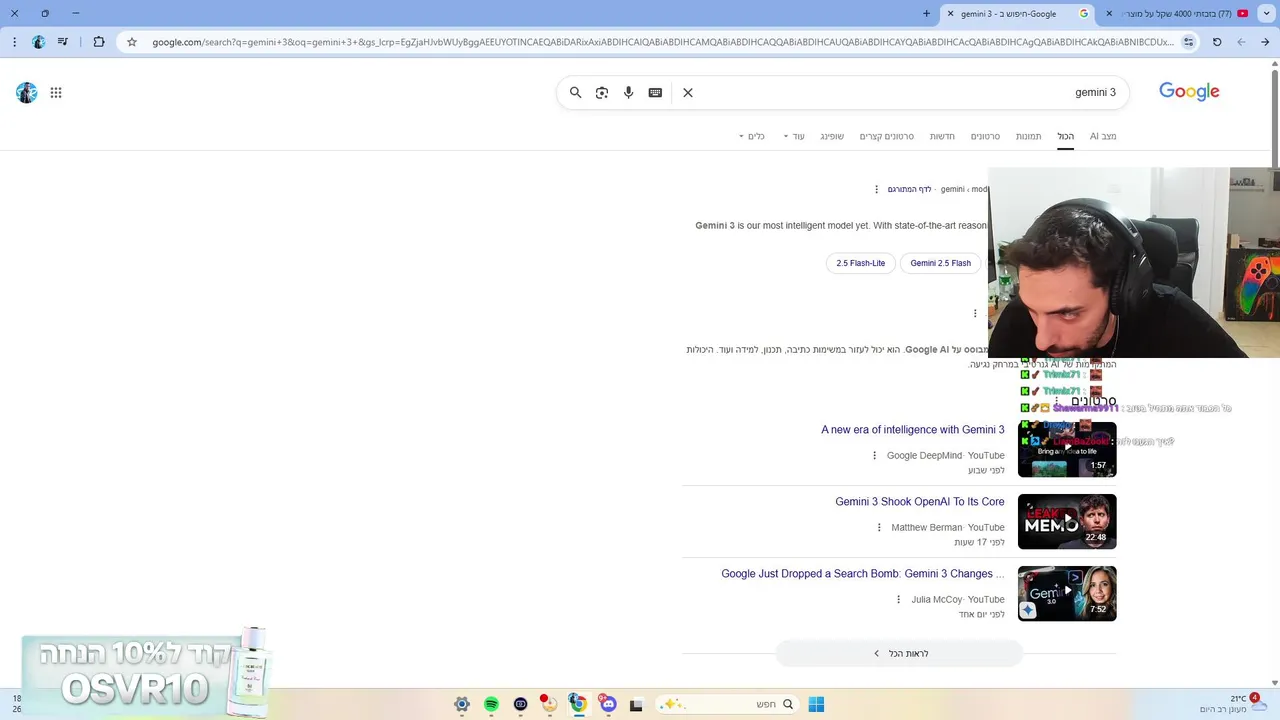The image size is (1280, 720).
Task: Switch to the AI mode tab (מצב AI)
Action: 1103,136
